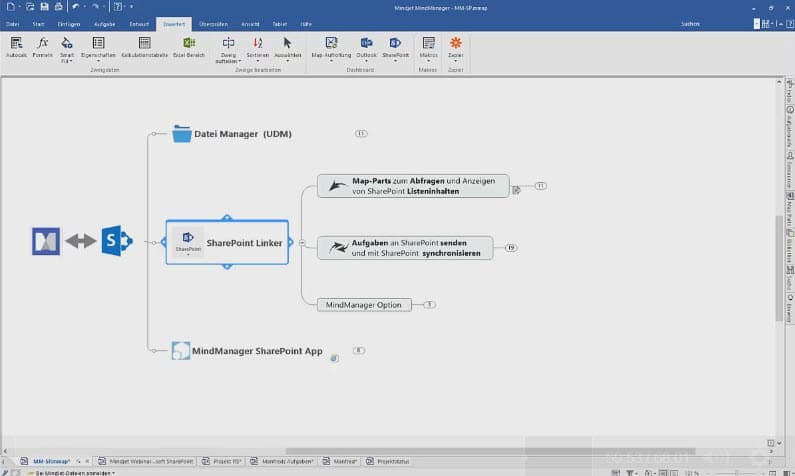
Task: Expand the Aufgaben topic subtopic counter
Action: [x=511, y=248]
